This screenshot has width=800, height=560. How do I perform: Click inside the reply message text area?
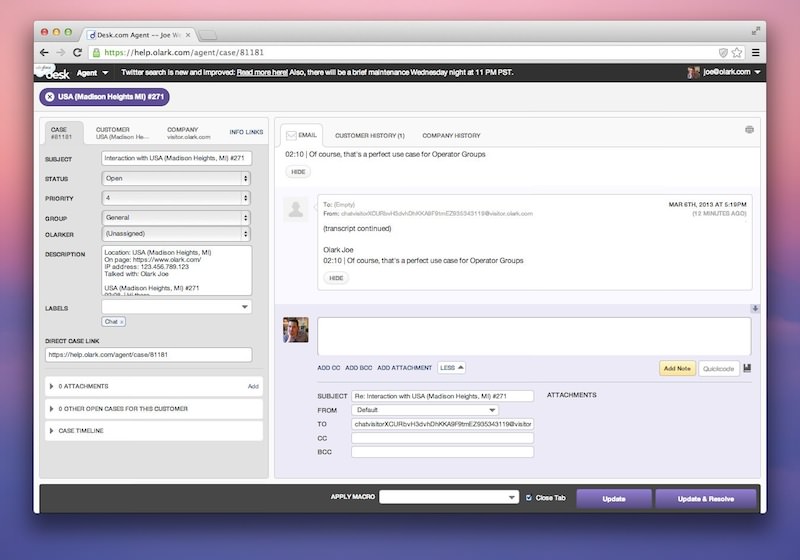534,336
